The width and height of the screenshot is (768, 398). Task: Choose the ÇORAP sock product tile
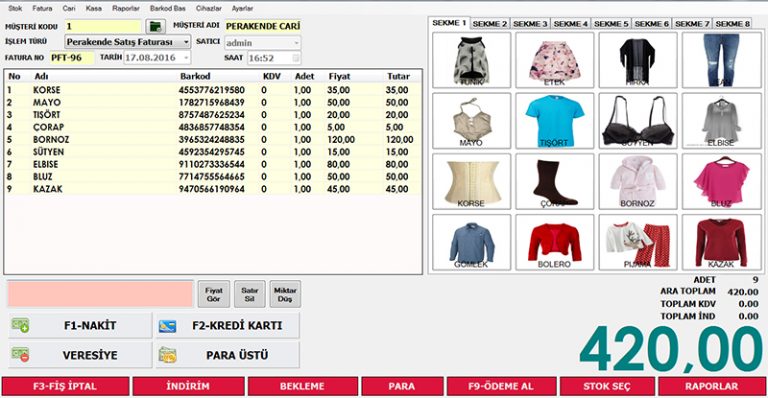(x=554, y=182)
